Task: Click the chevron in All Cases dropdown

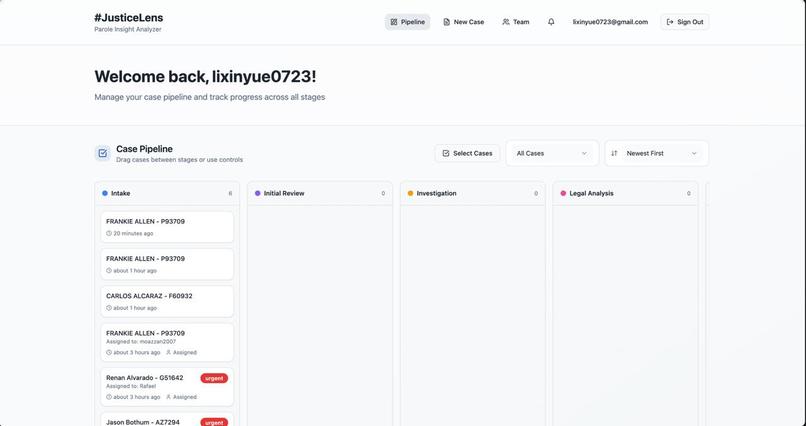Action: 584,153
